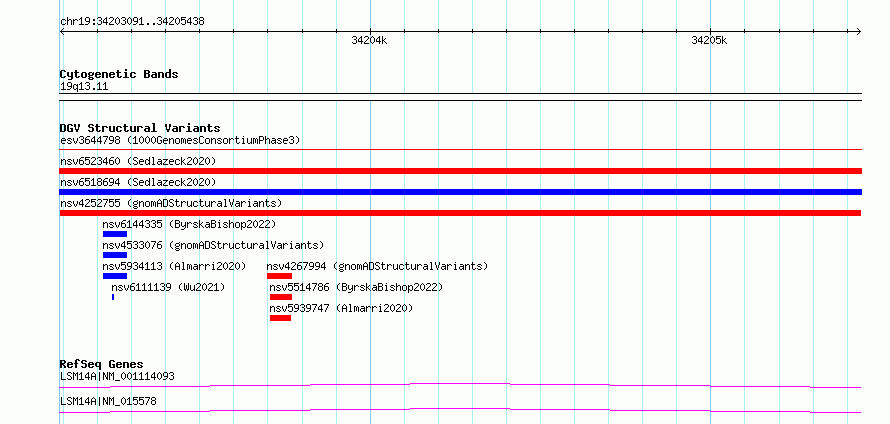Click the blue bar under nsv6144335
The height and width of the screenshot is (424, 890).
pyautogui.click(x=115, y=234)
